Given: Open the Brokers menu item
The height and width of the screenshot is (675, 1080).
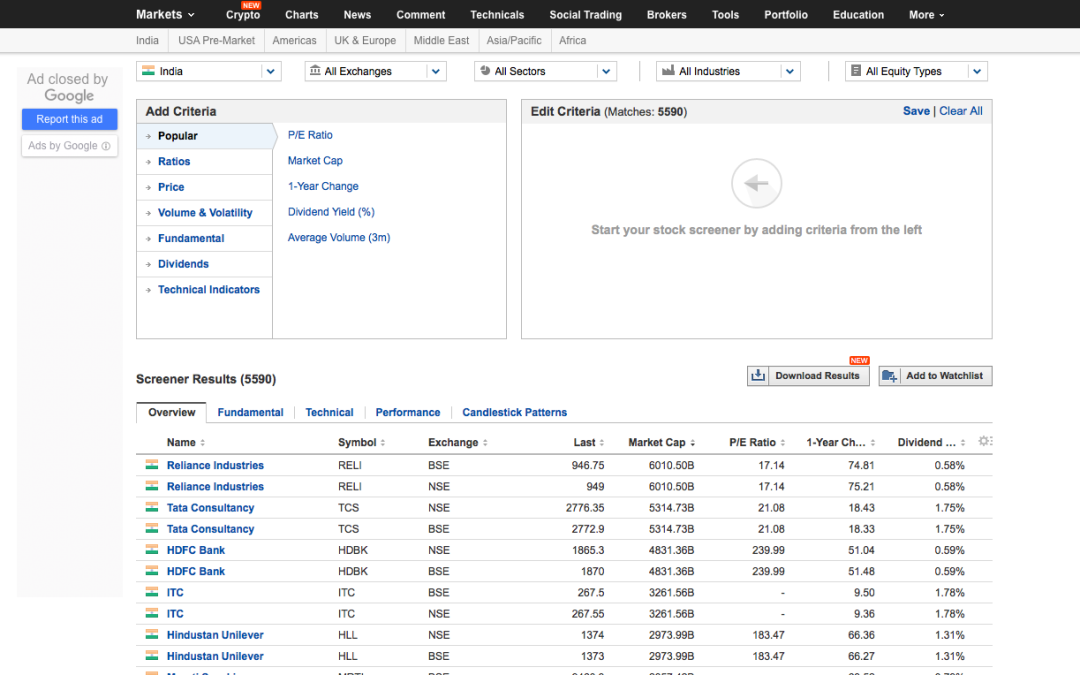Looking at the screenshot, I should [667, 14].
